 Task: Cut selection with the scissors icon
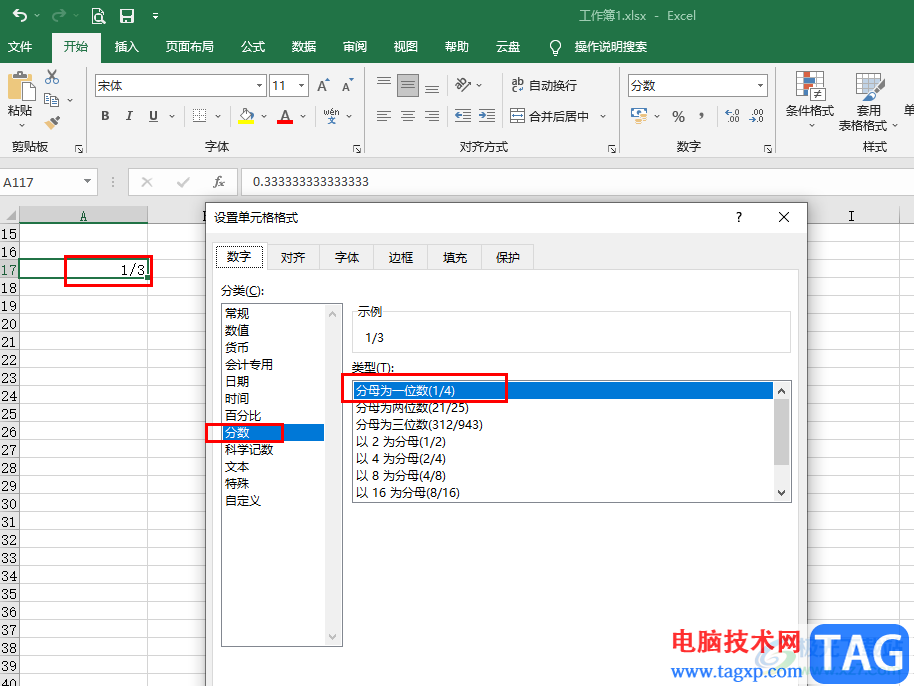[x=52, y=76]
